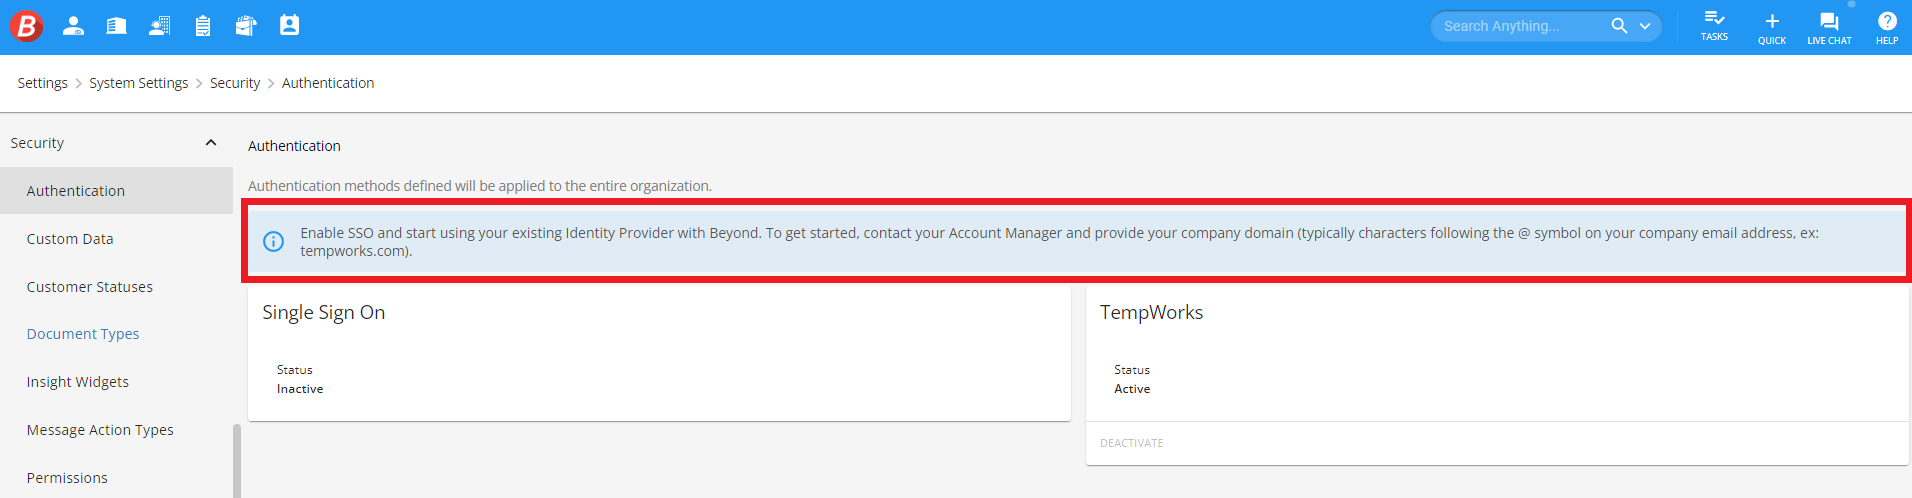Click the Authentication breadcrumb

tap(328, 83)
